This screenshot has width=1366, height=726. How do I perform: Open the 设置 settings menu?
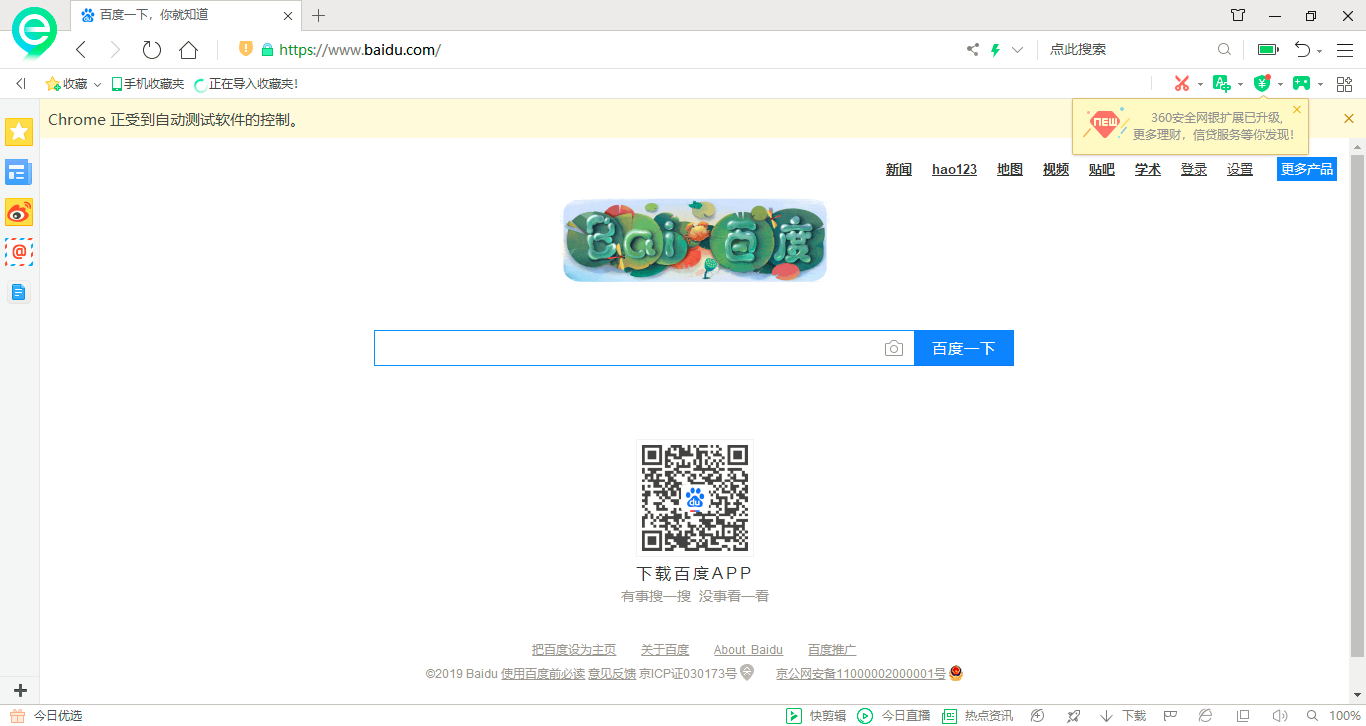pyautogui.click(x=1240, y=169)
